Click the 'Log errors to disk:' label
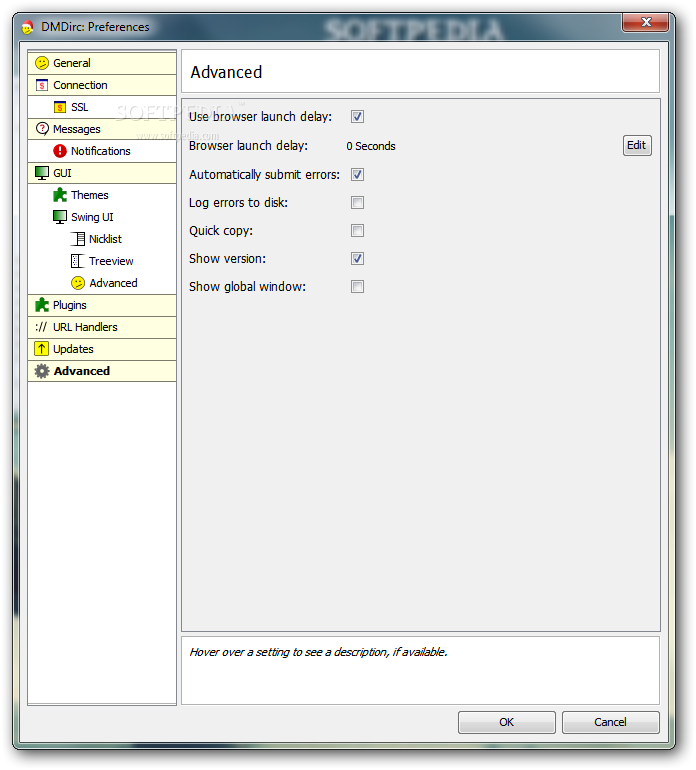The height and width of the screenshot is (770, 696). coord(239,203)
